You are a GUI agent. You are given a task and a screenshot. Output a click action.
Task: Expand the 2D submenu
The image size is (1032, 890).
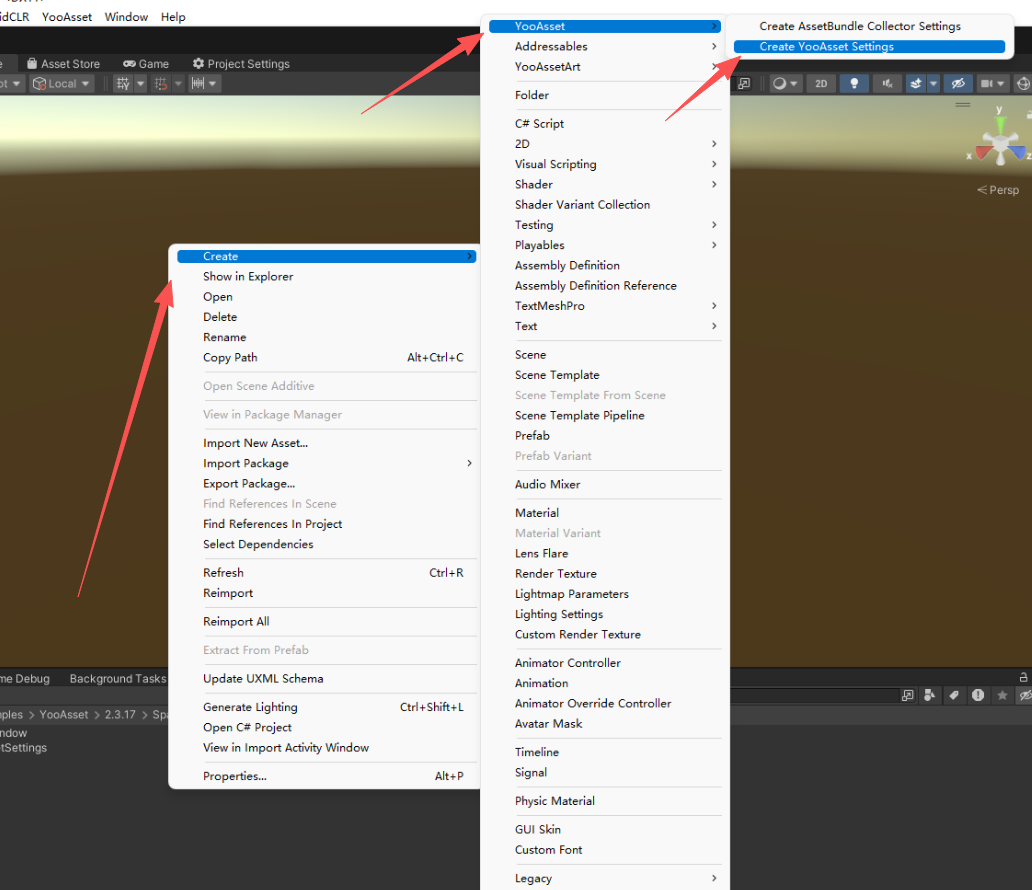605,144
